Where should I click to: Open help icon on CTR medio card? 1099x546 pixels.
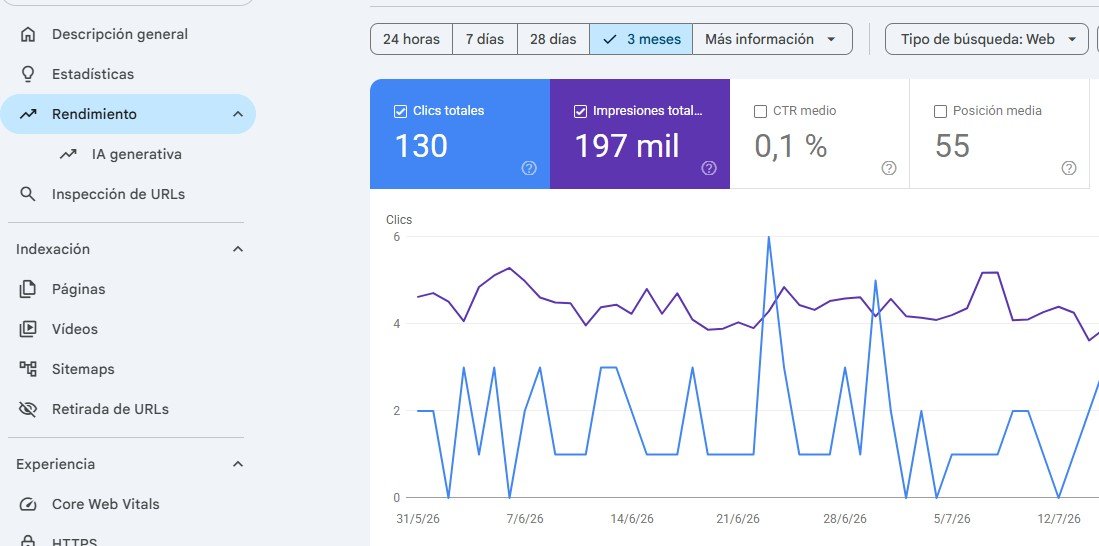point(889,168)
